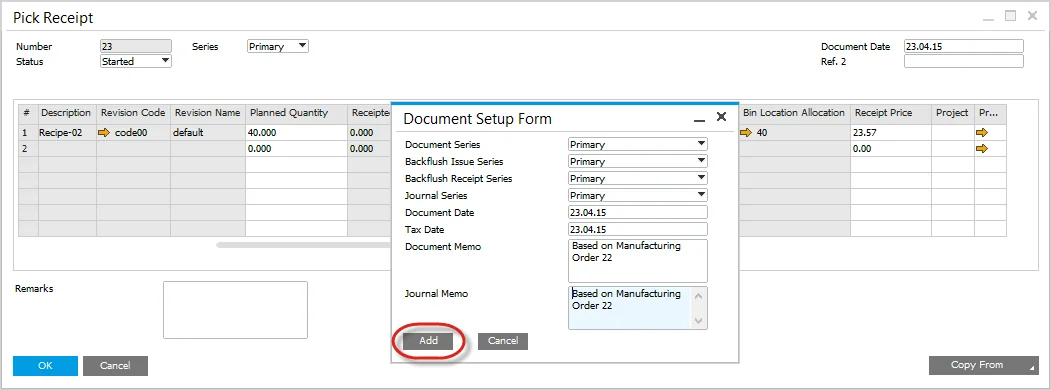The height and width of the screenshot is (390, 1051).
Task: Open the link arrow in row 1 last column
Action: coord(983,133)
